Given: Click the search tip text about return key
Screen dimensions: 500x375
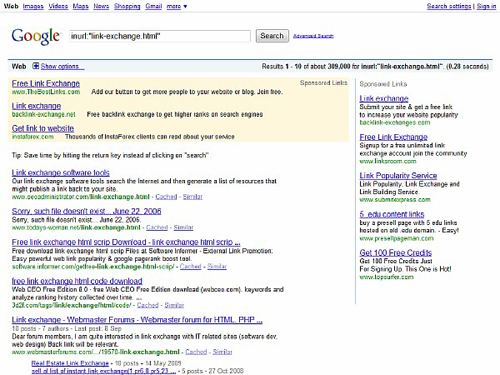Looking at the screenshot, I should [x=110, y=155].
